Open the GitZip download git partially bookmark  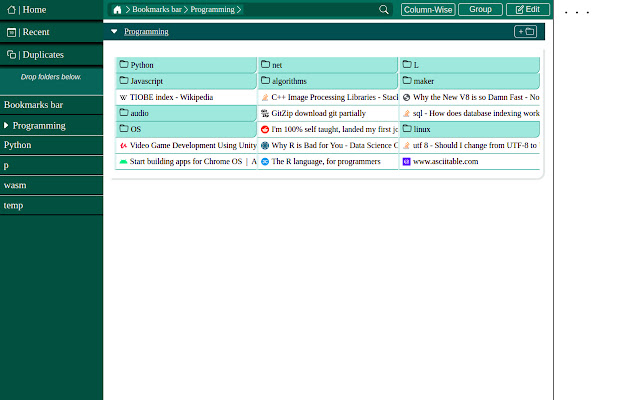pos(328,113)
